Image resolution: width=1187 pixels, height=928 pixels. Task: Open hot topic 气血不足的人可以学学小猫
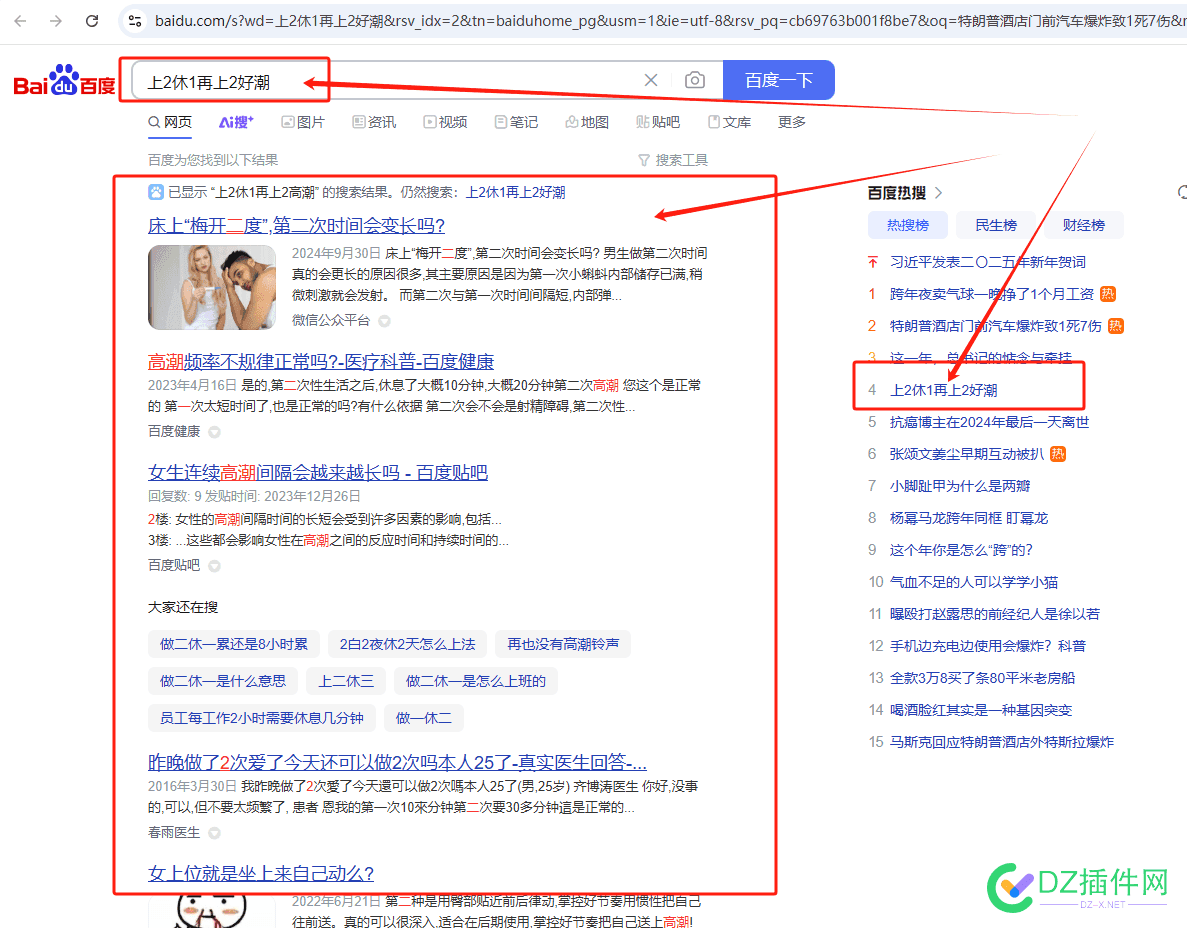pyautogui.click(x=974, y=582)
